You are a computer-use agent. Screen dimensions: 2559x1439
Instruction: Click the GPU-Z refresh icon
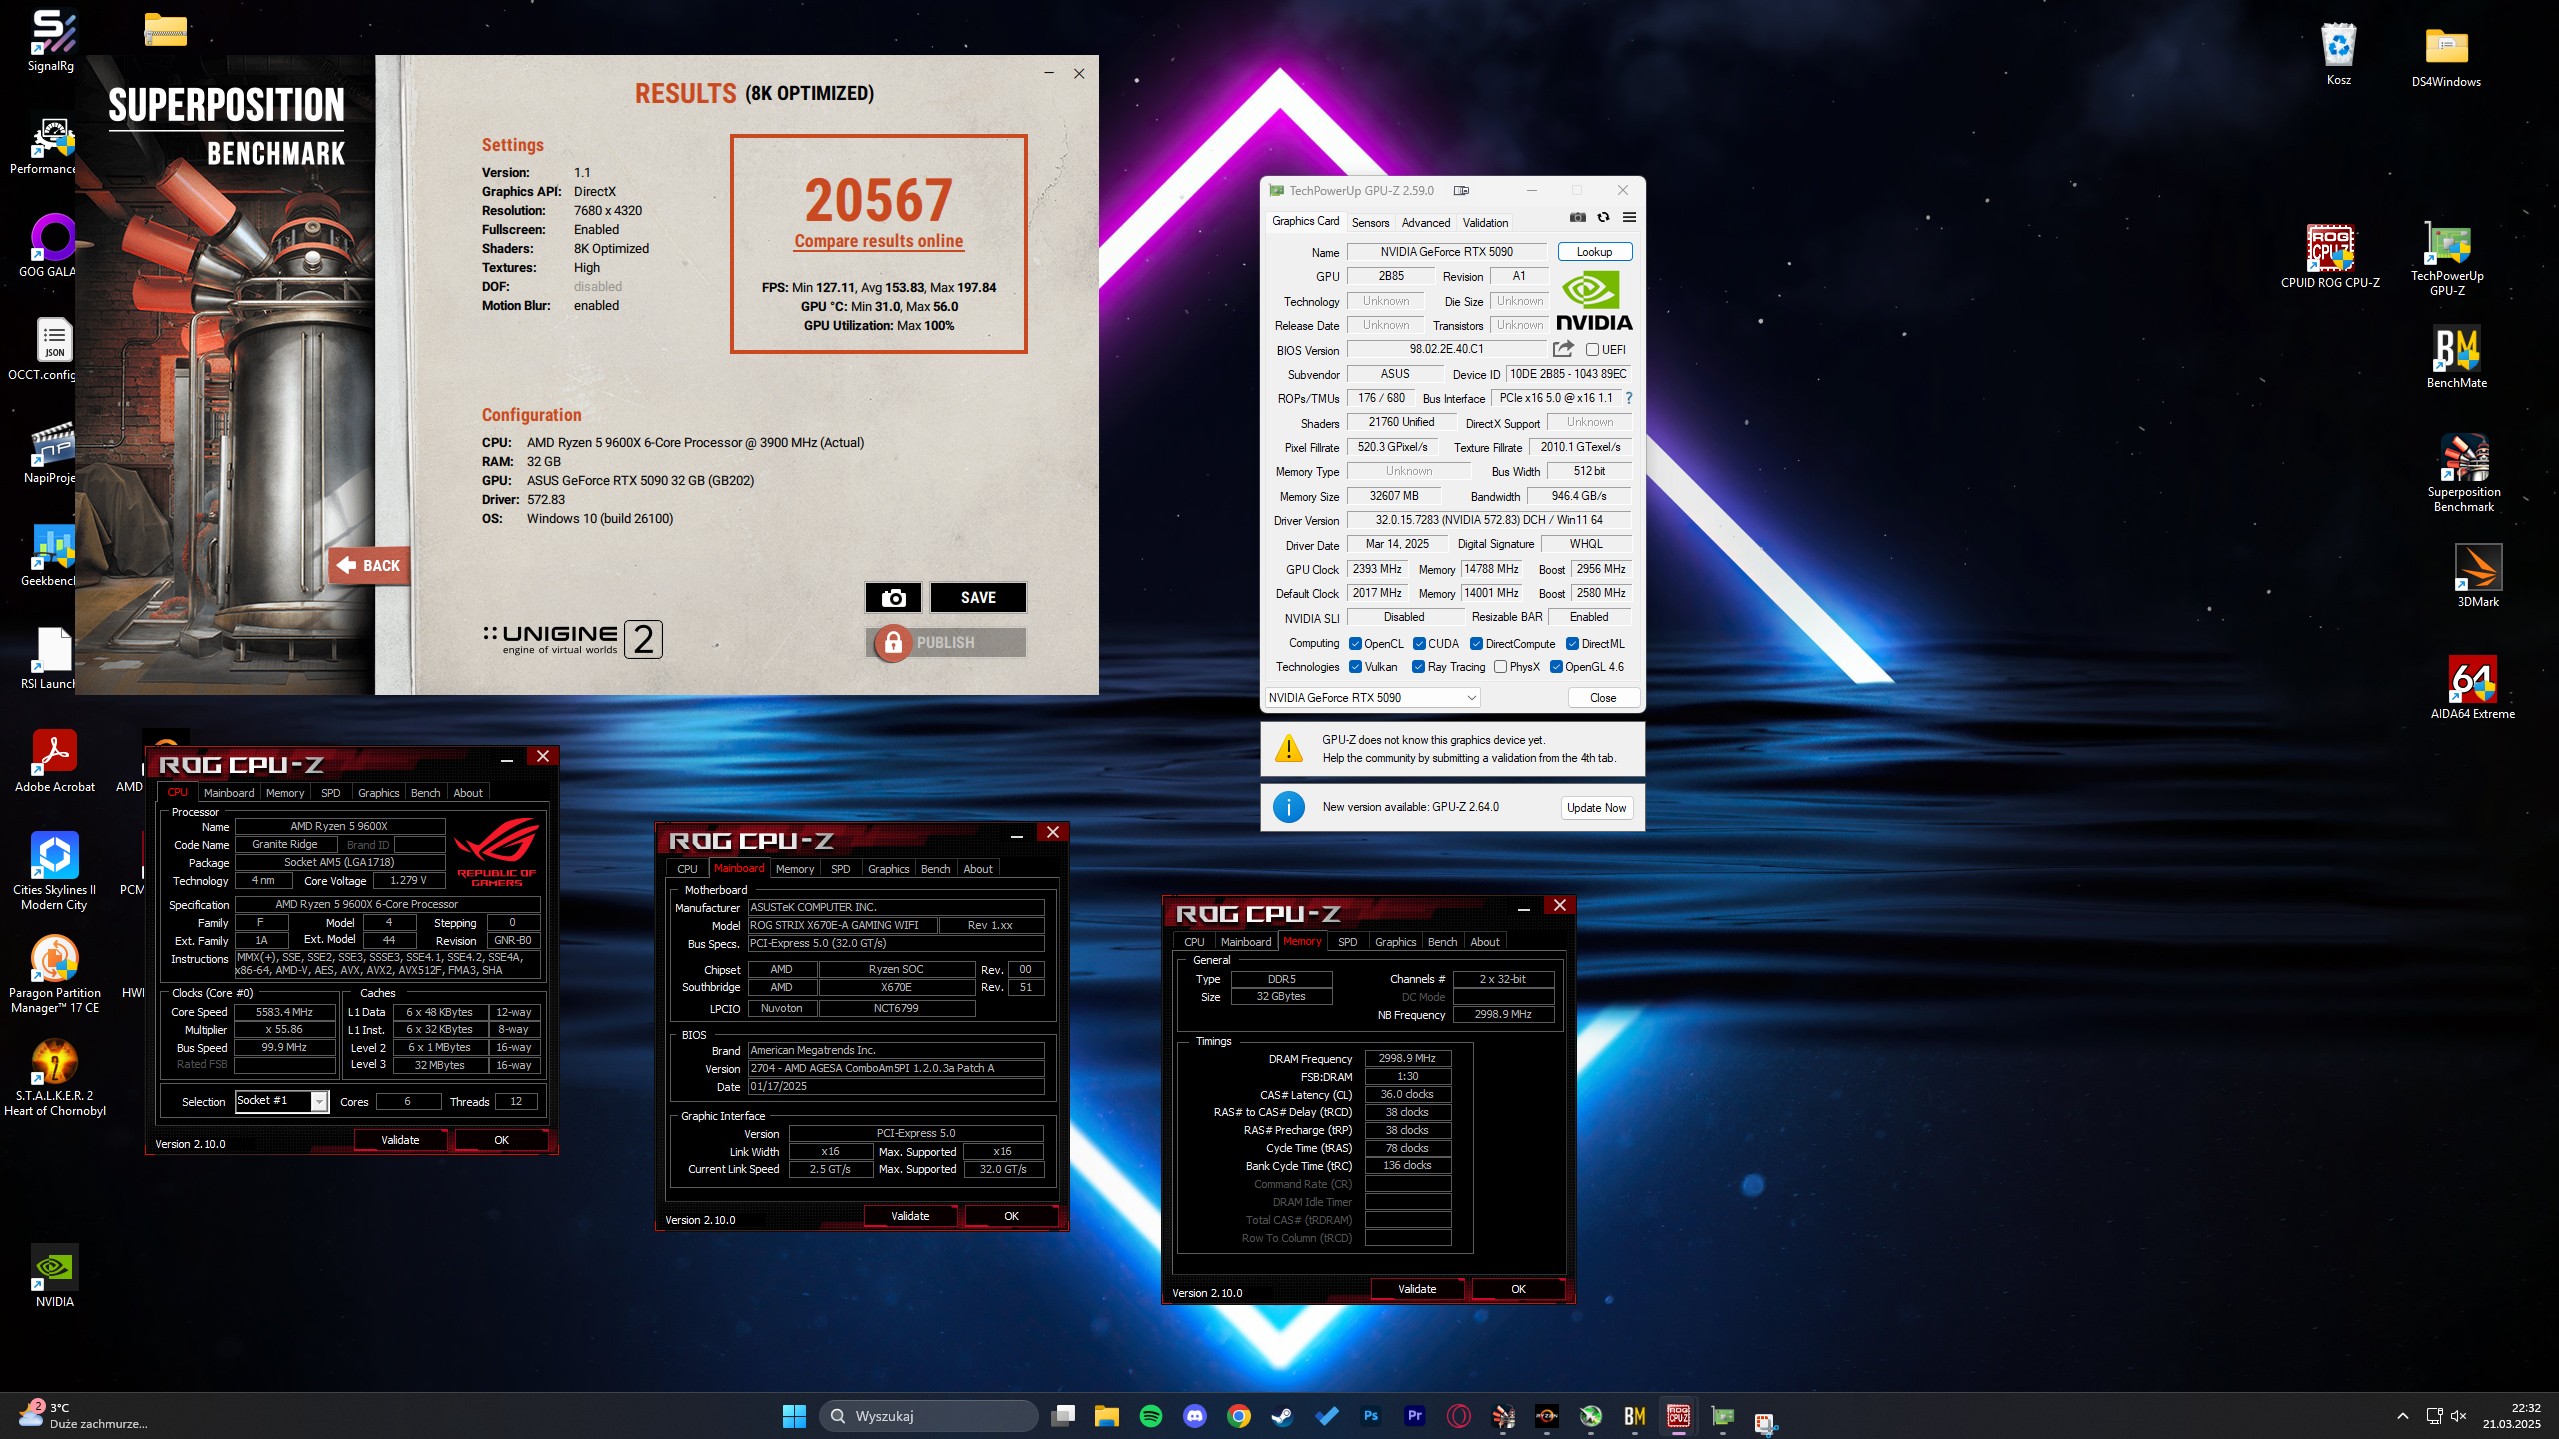pos(1603,218)
